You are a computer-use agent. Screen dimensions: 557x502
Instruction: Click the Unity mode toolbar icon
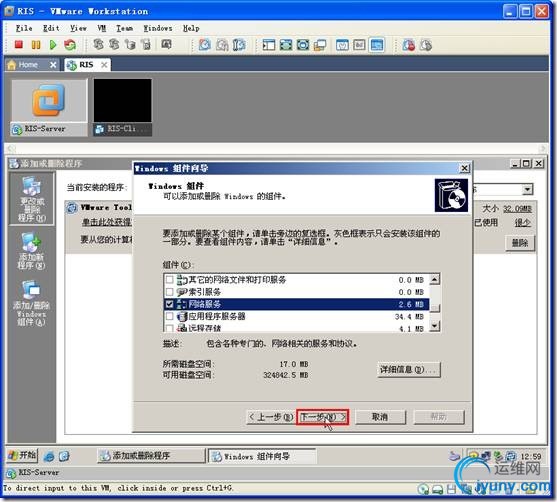[x=320, y=45]
